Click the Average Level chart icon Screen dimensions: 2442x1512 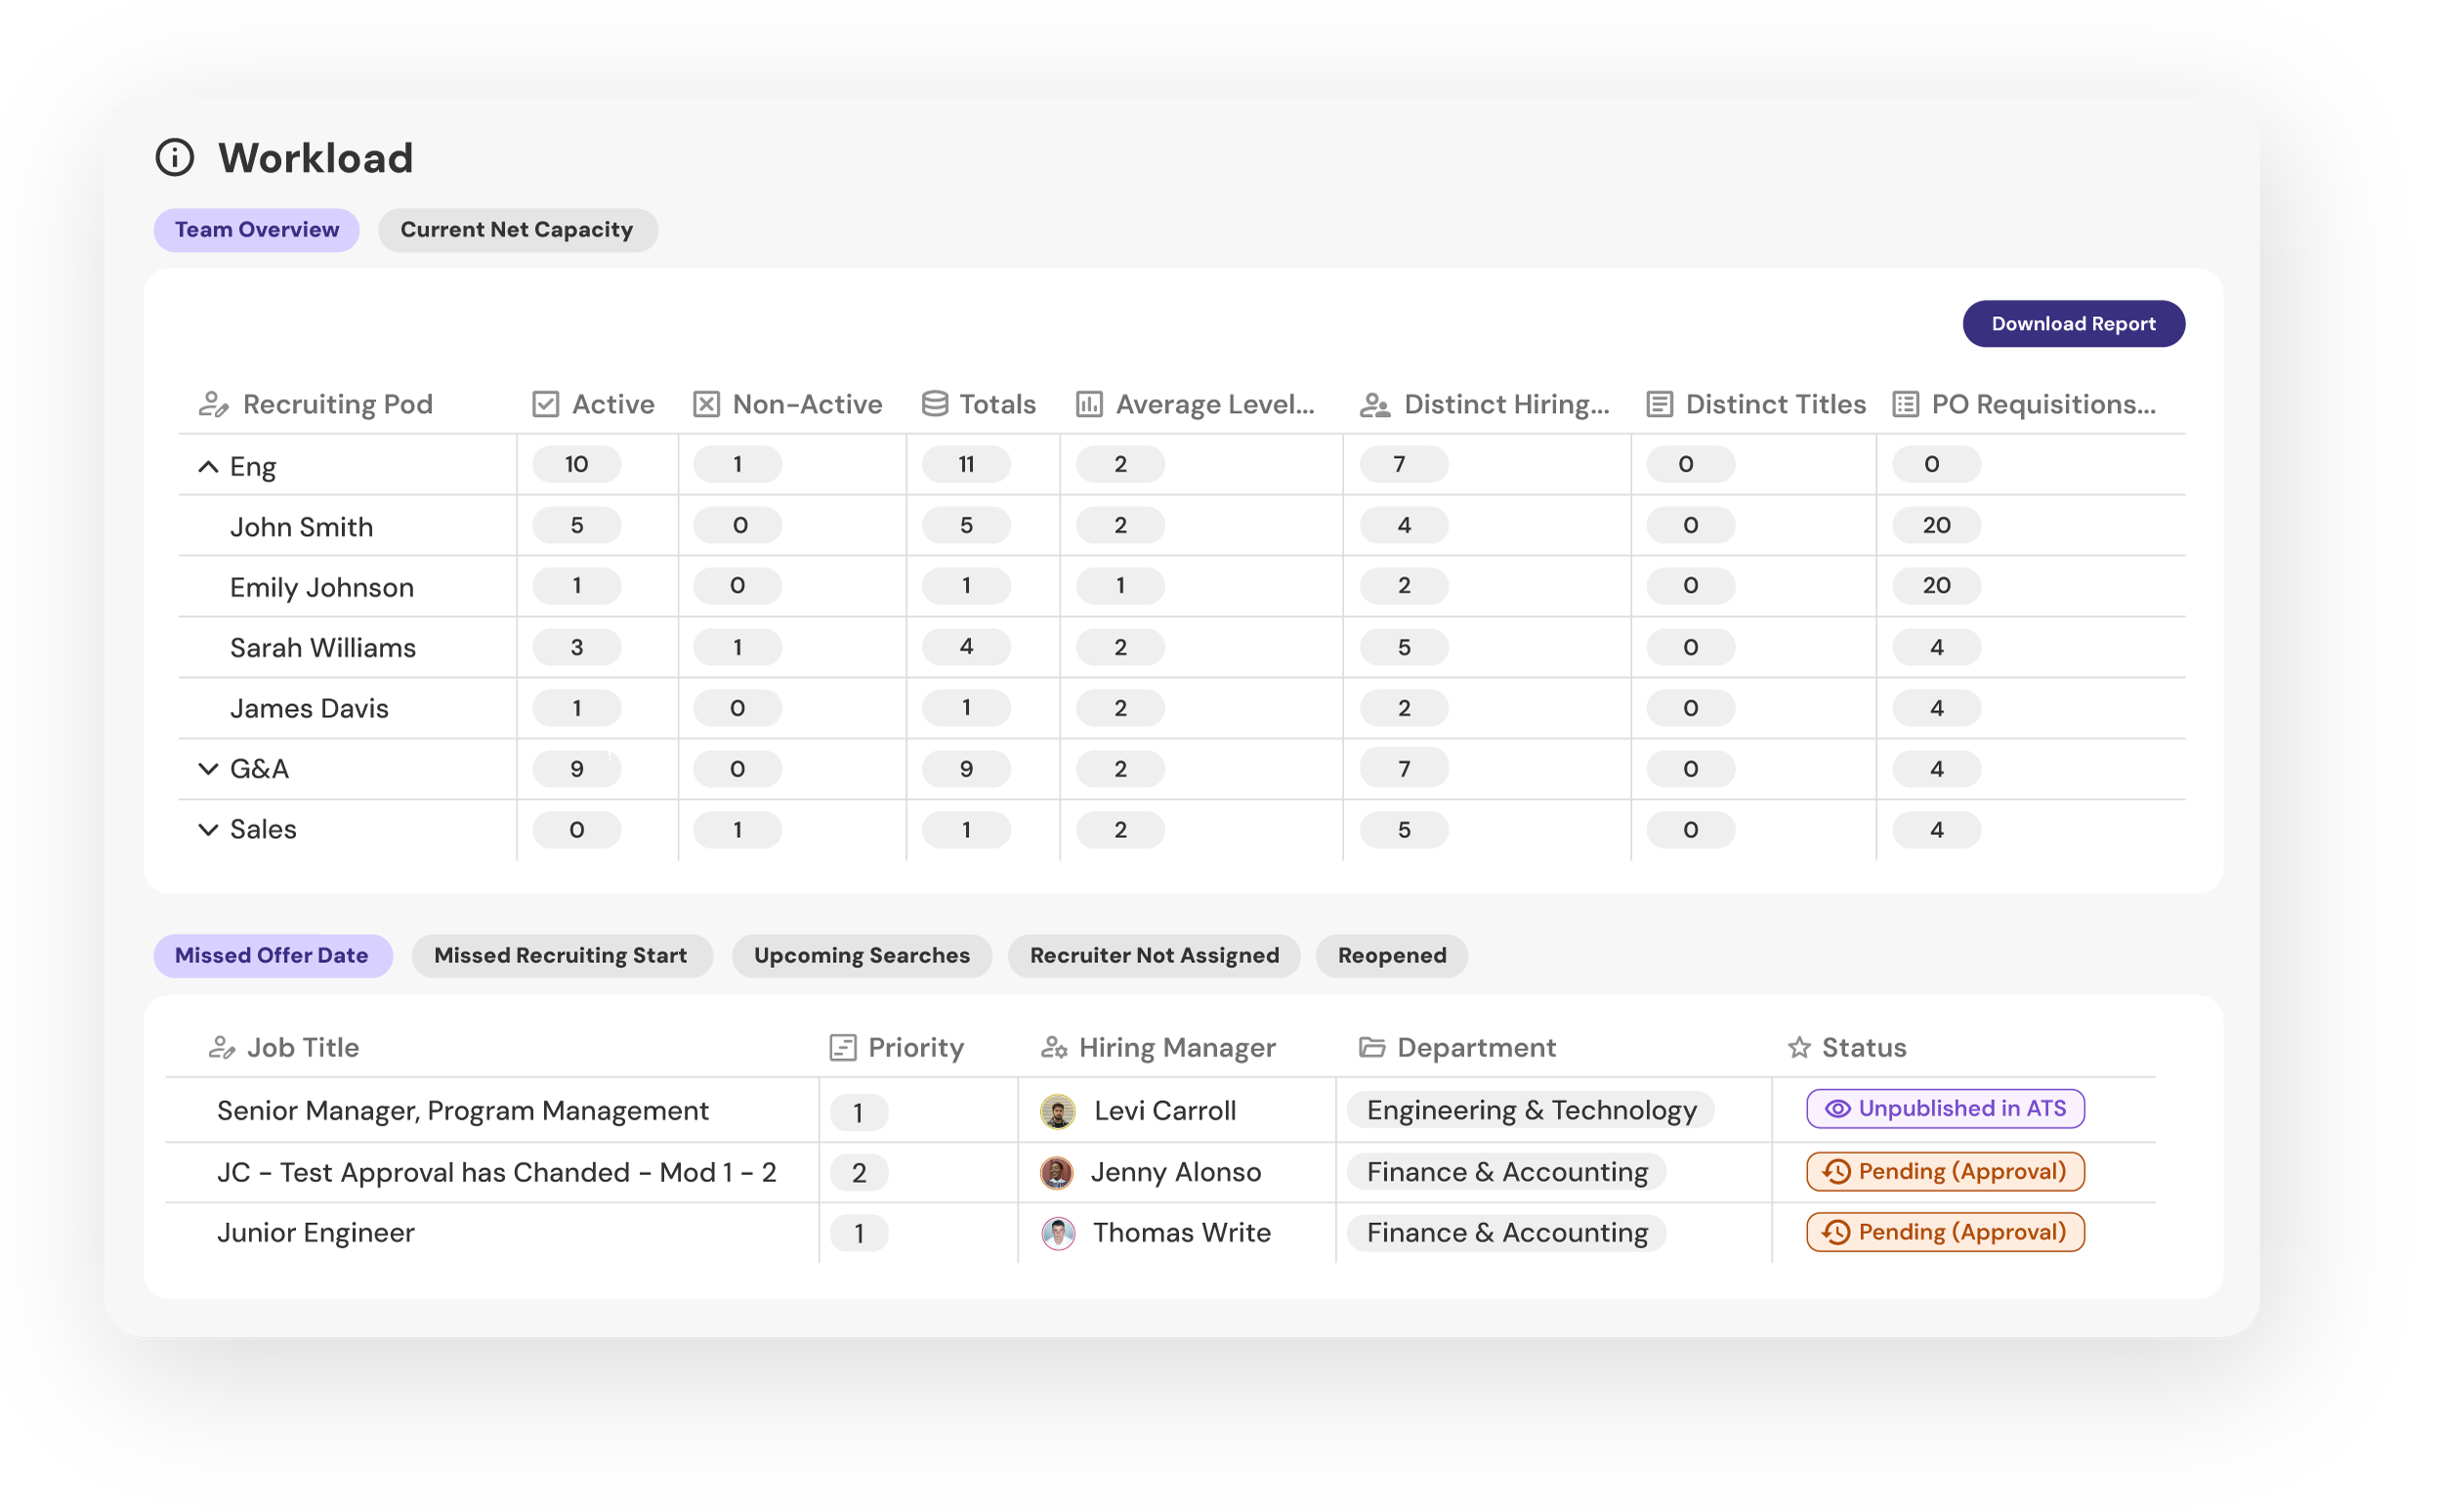pyautogui.click(x=1088, y=404)
